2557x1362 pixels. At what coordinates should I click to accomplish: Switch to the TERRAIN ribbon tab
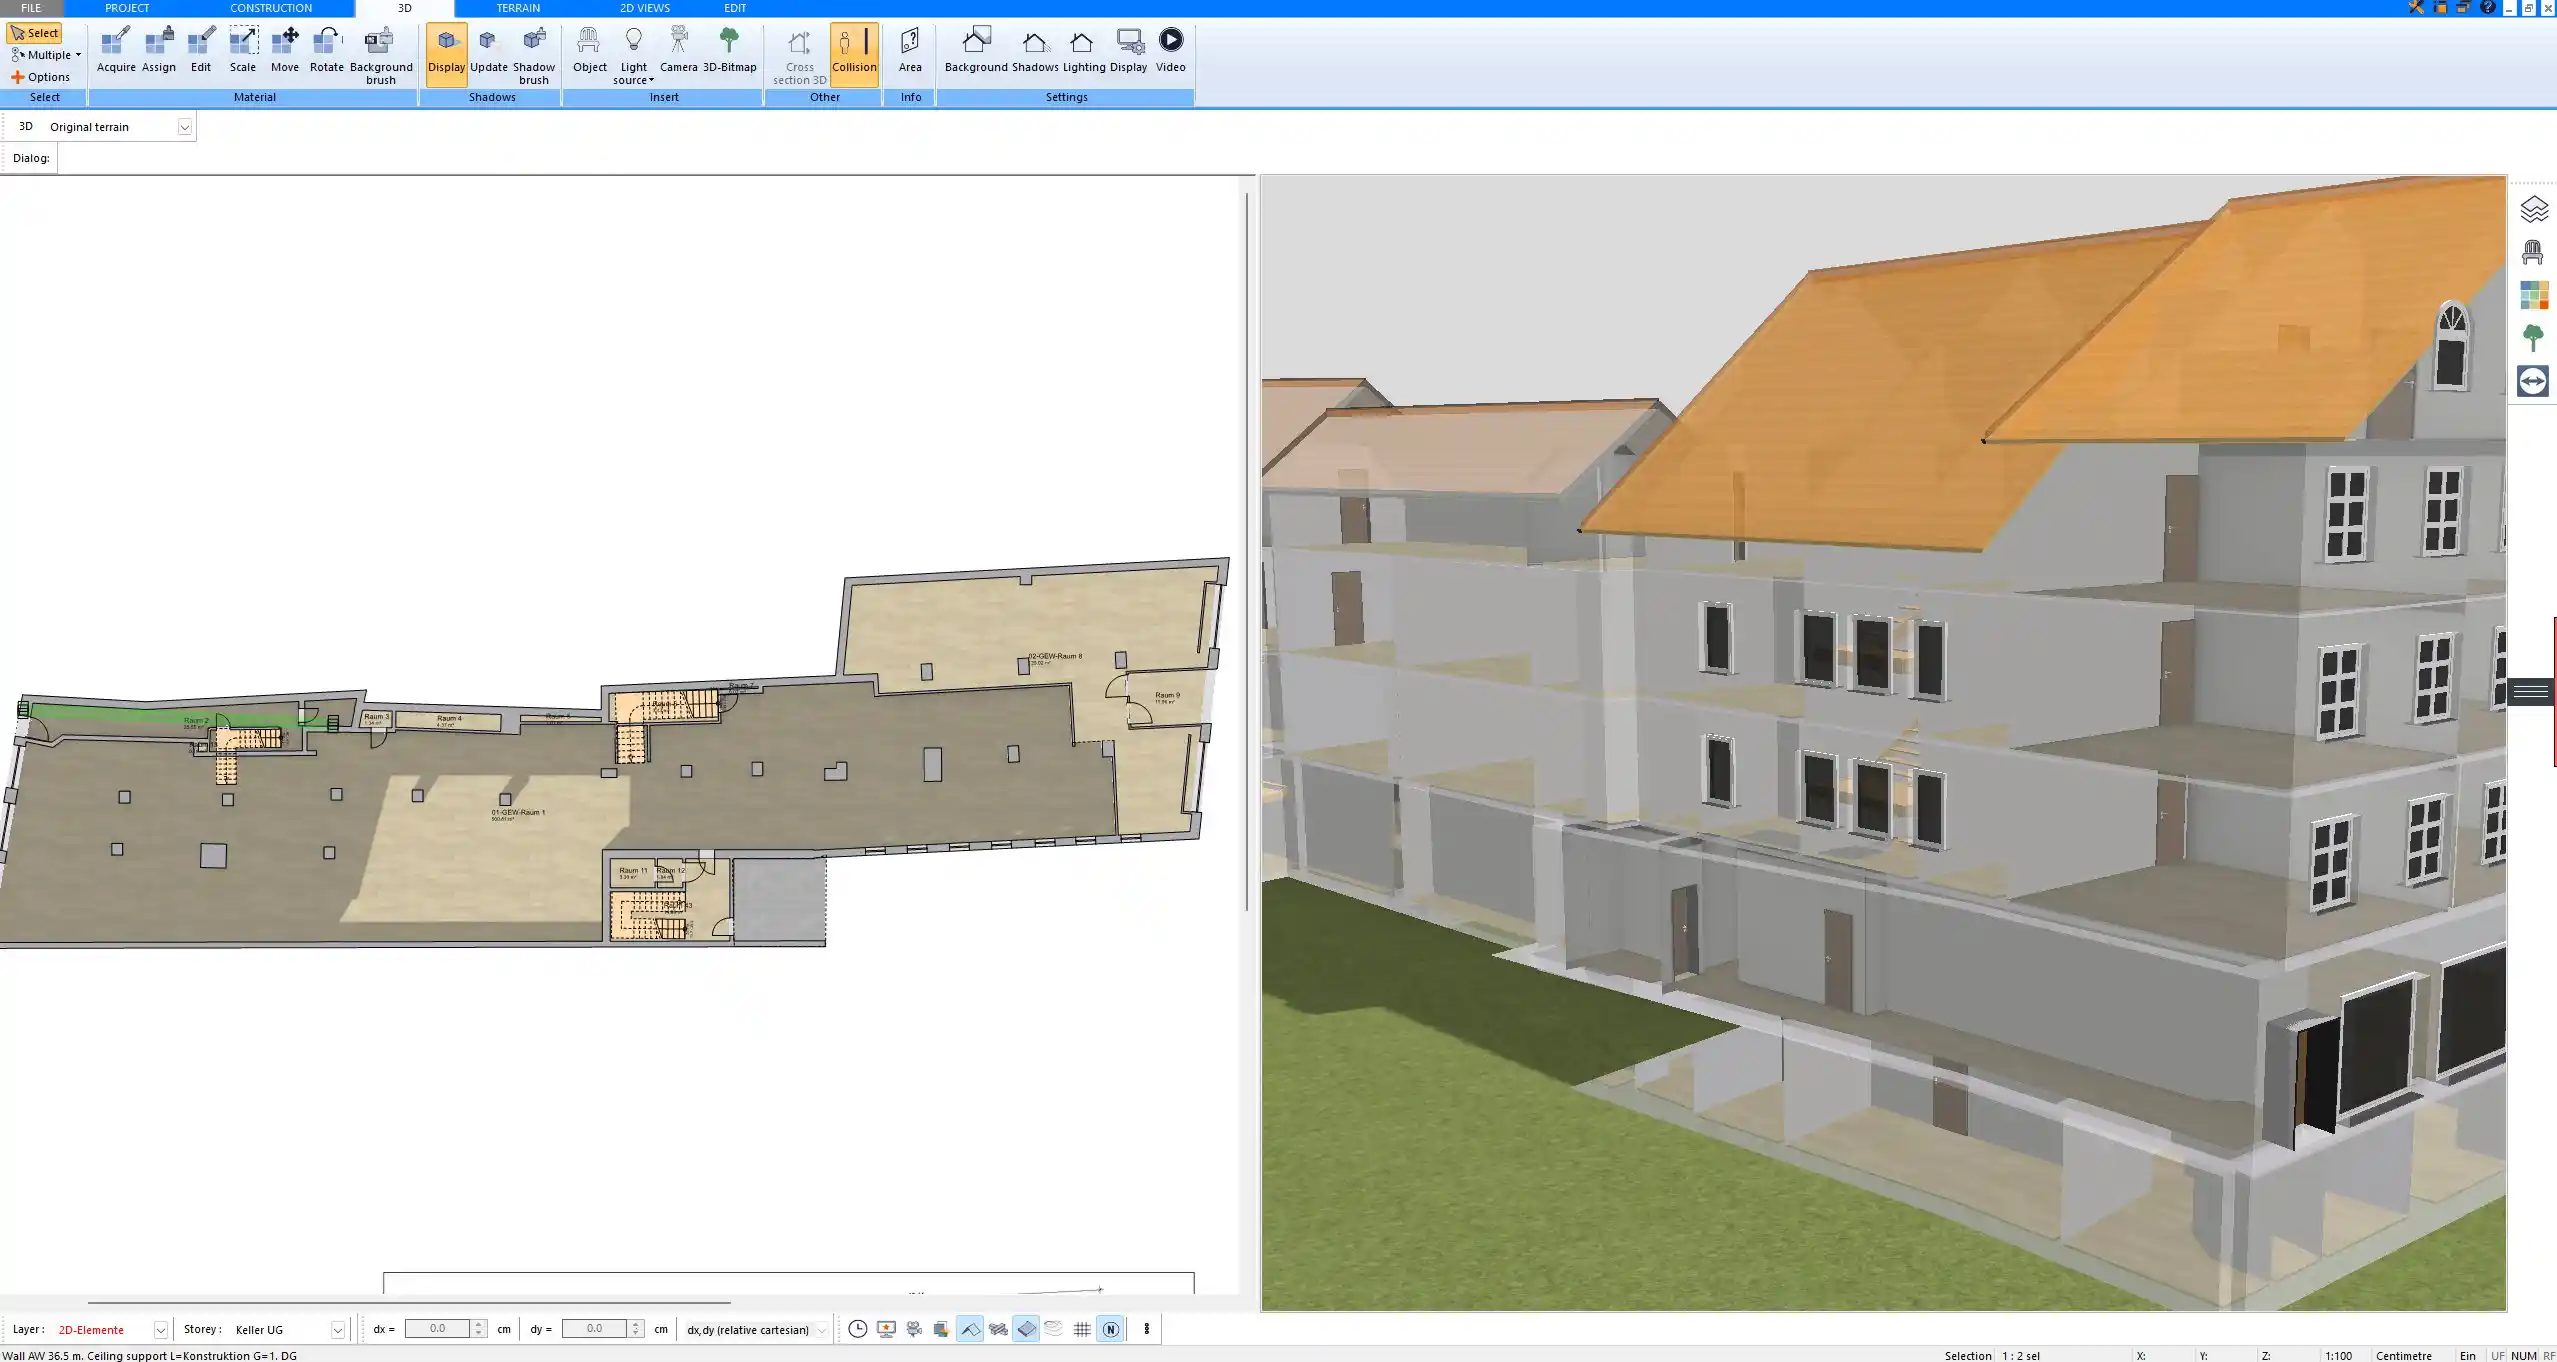(x=516, y=7)
